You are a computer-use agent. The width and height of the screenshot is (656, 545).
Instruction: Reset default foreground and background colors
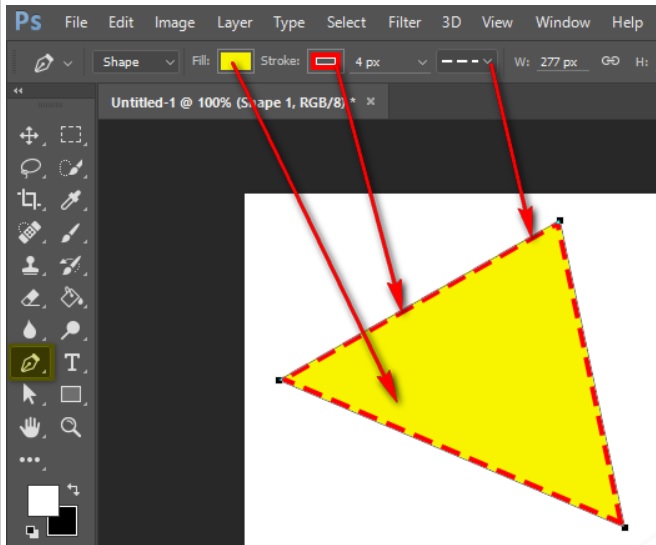(x=32, y=532)
